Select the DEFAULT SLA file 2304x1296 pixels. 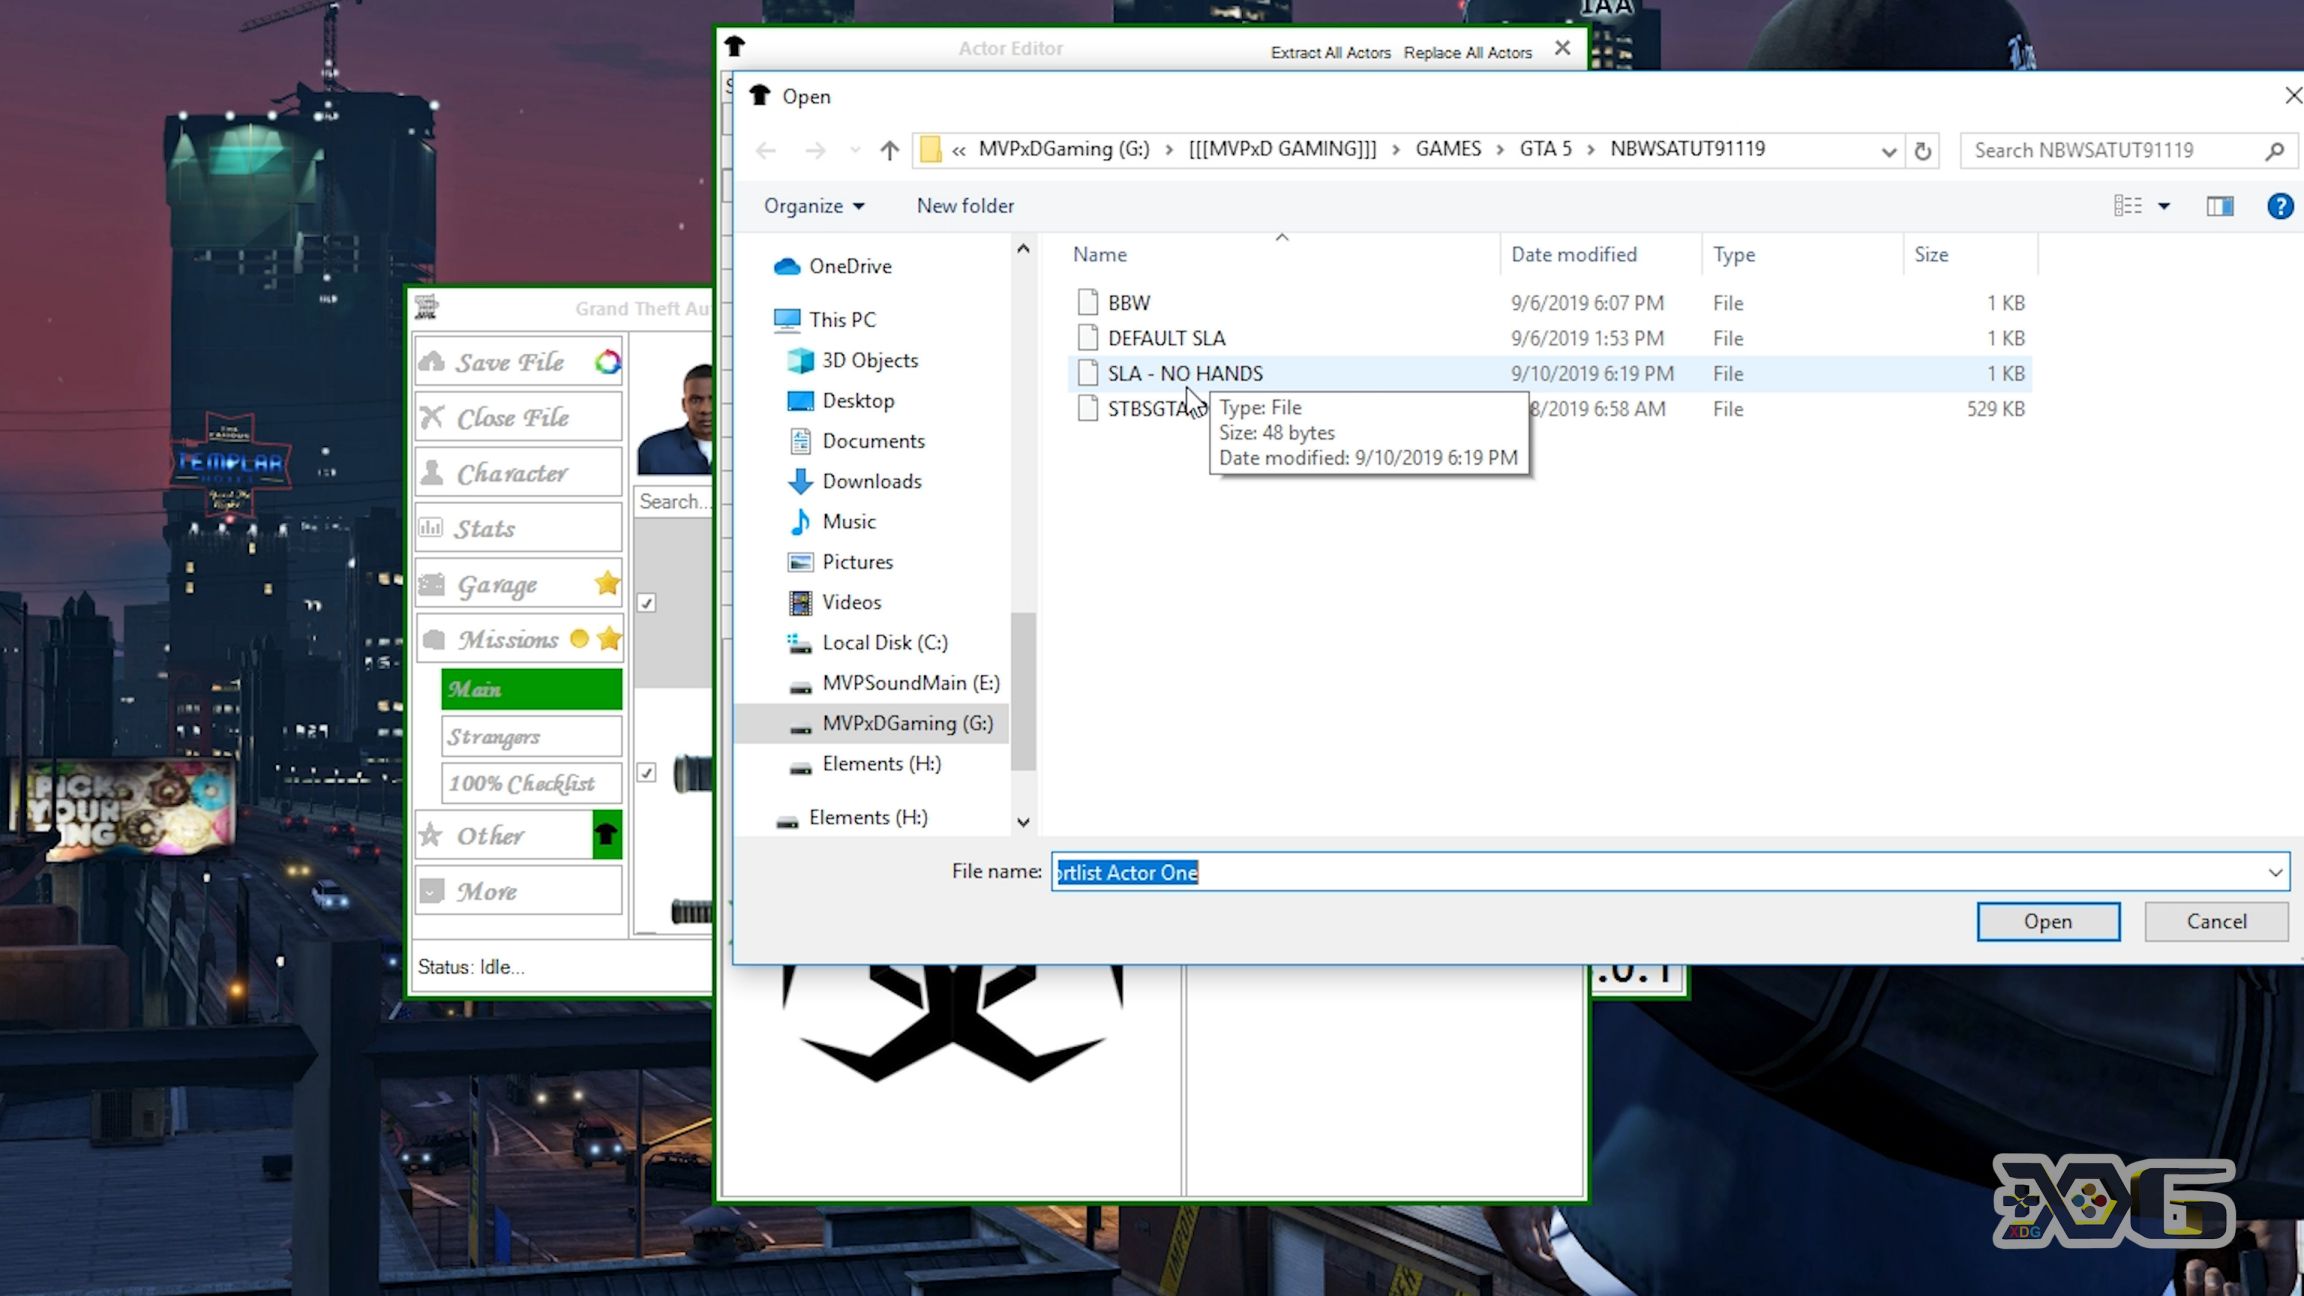click(1549, 338)
